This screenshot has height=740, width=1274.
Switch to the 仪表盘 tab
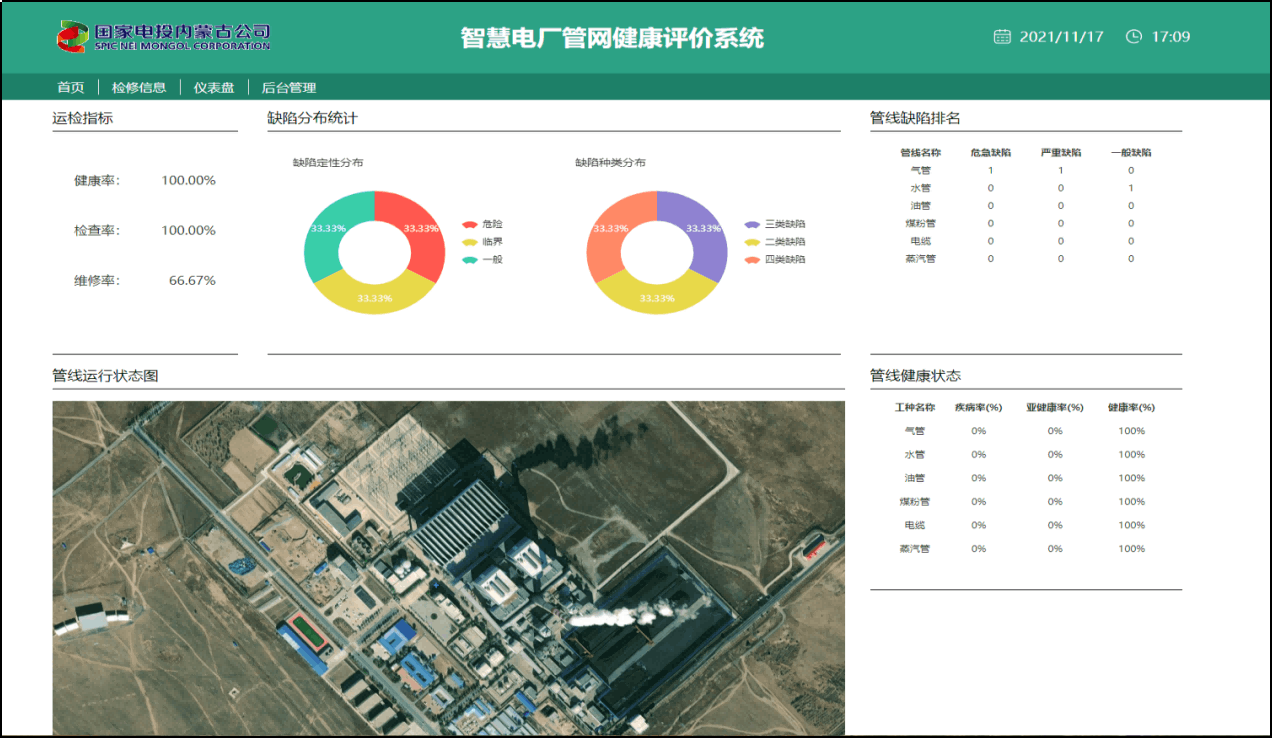tap(212, 87)
